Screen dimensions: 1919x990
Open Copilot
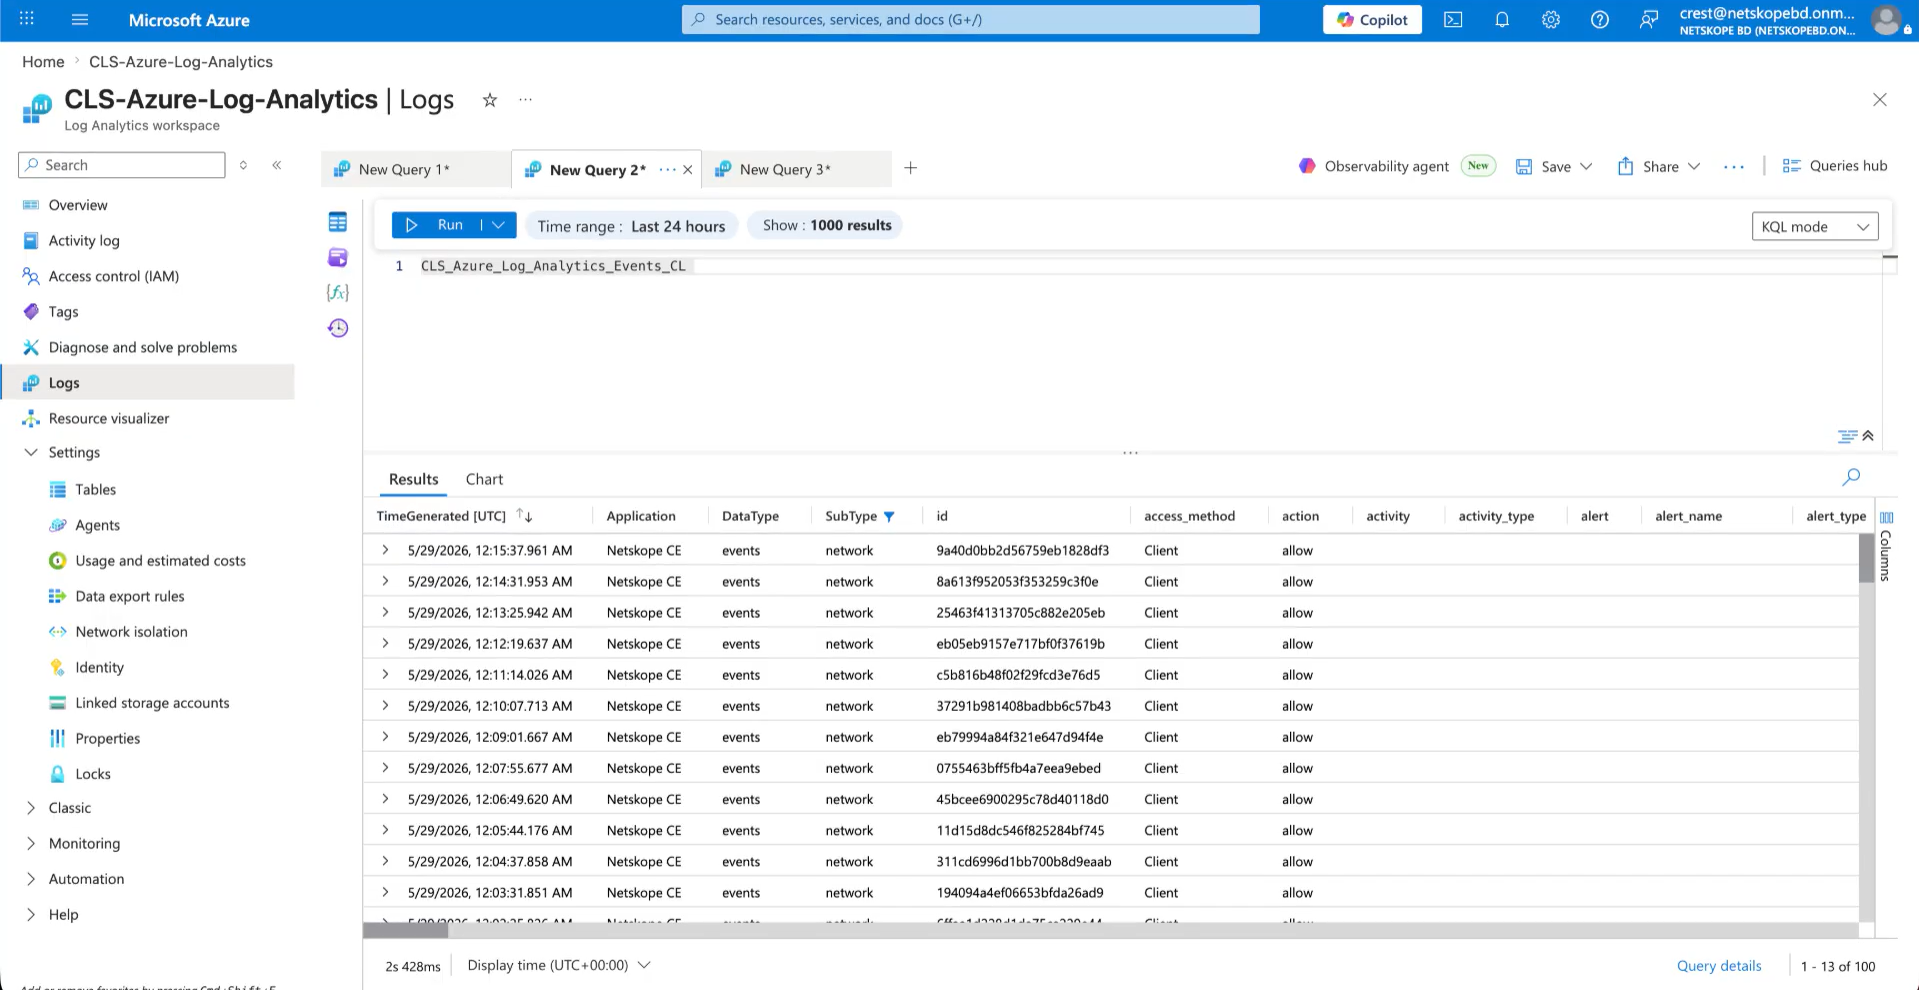coord(1372,19)
